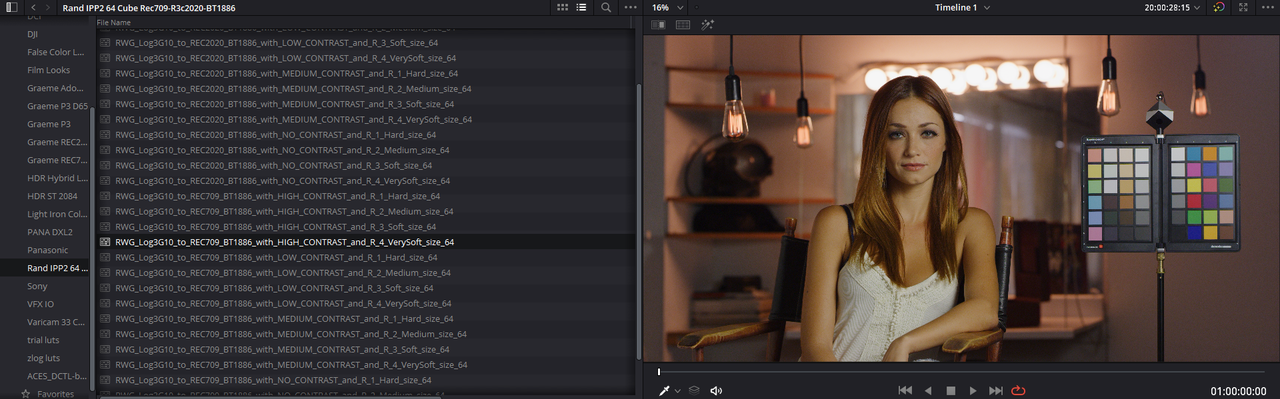The height and width of the screenshot is (399, 1280).
Task: Jump to first frame
Action: (906, 390)
